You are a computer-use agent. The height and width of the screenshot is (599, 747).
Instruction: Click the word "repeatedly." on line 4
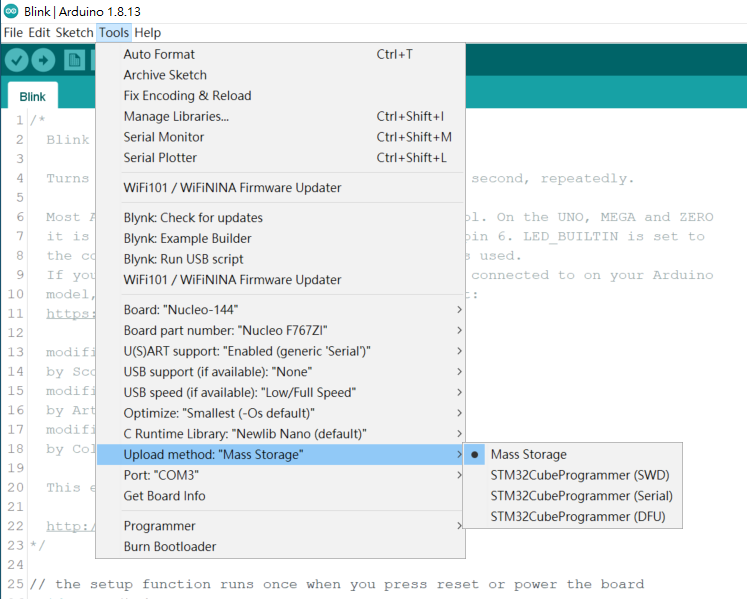click(587, 179)
